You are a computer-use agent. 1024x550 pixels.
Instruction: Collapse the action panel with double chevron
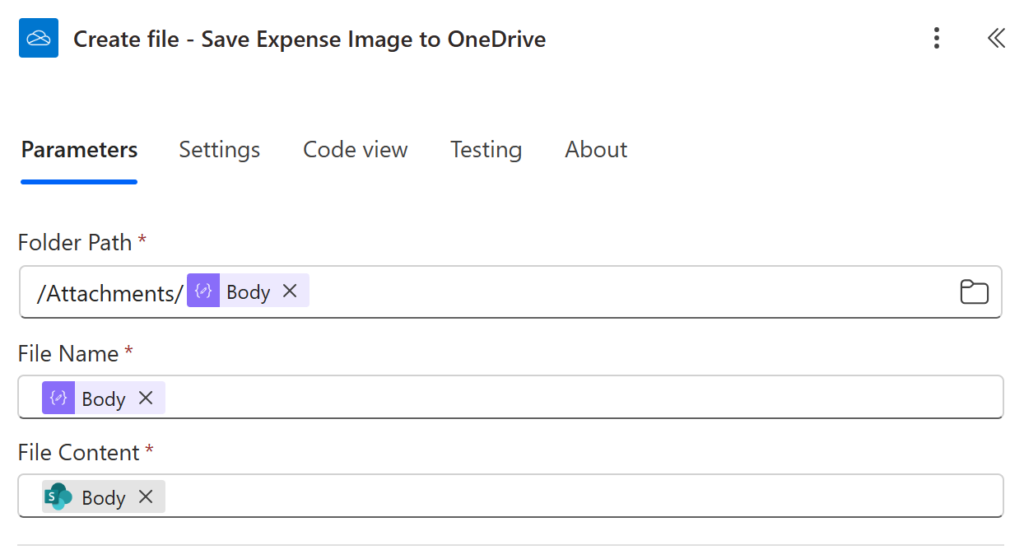(x=995, y=39)
